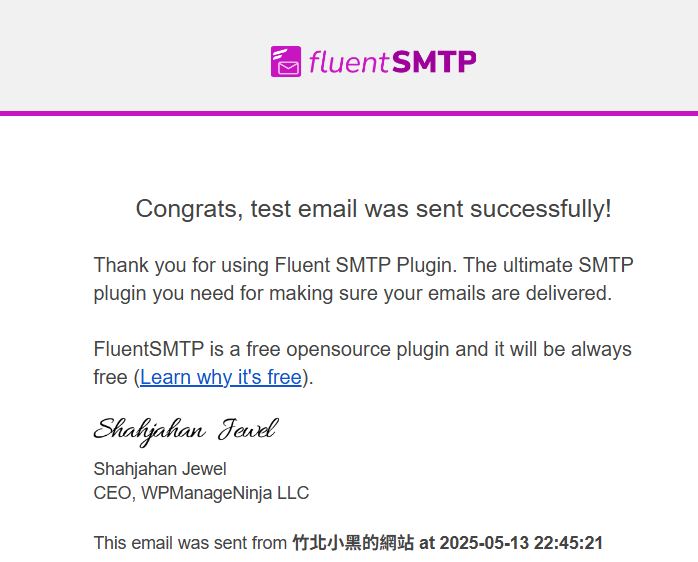This screenshot has width=698, height=562.
Task: Click the handwritten Shahjahan Jewel signature image
Action: (186, 431)
